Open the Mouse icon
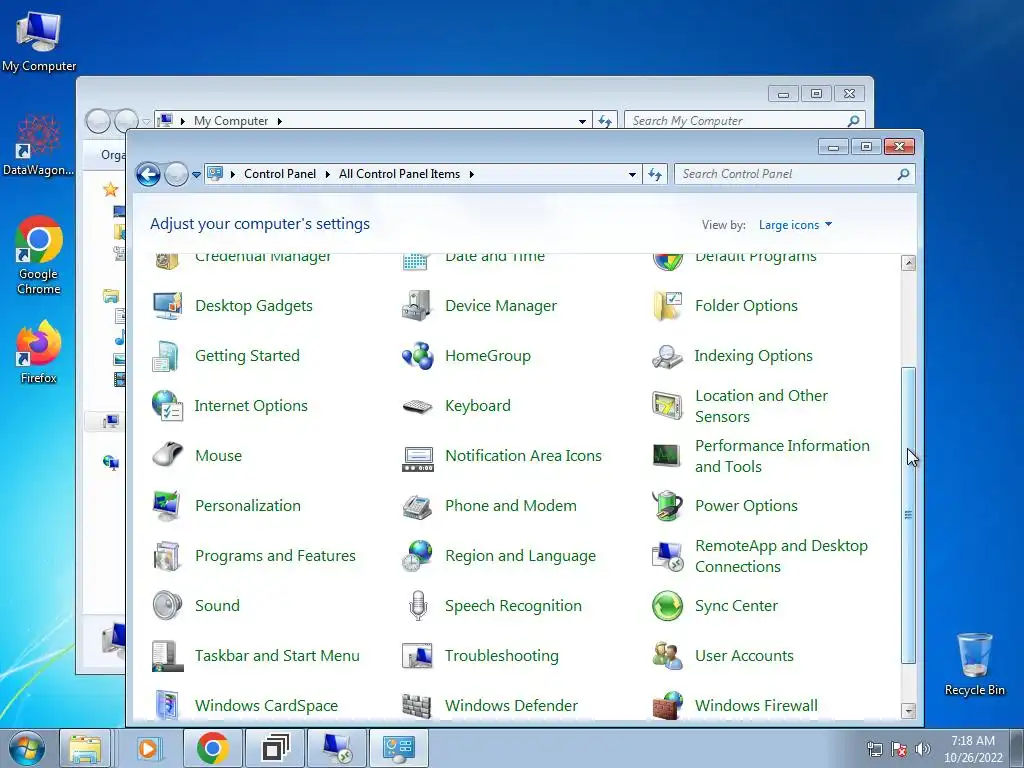Screen dimensions: 1024x768 click(x=167, y=456)
